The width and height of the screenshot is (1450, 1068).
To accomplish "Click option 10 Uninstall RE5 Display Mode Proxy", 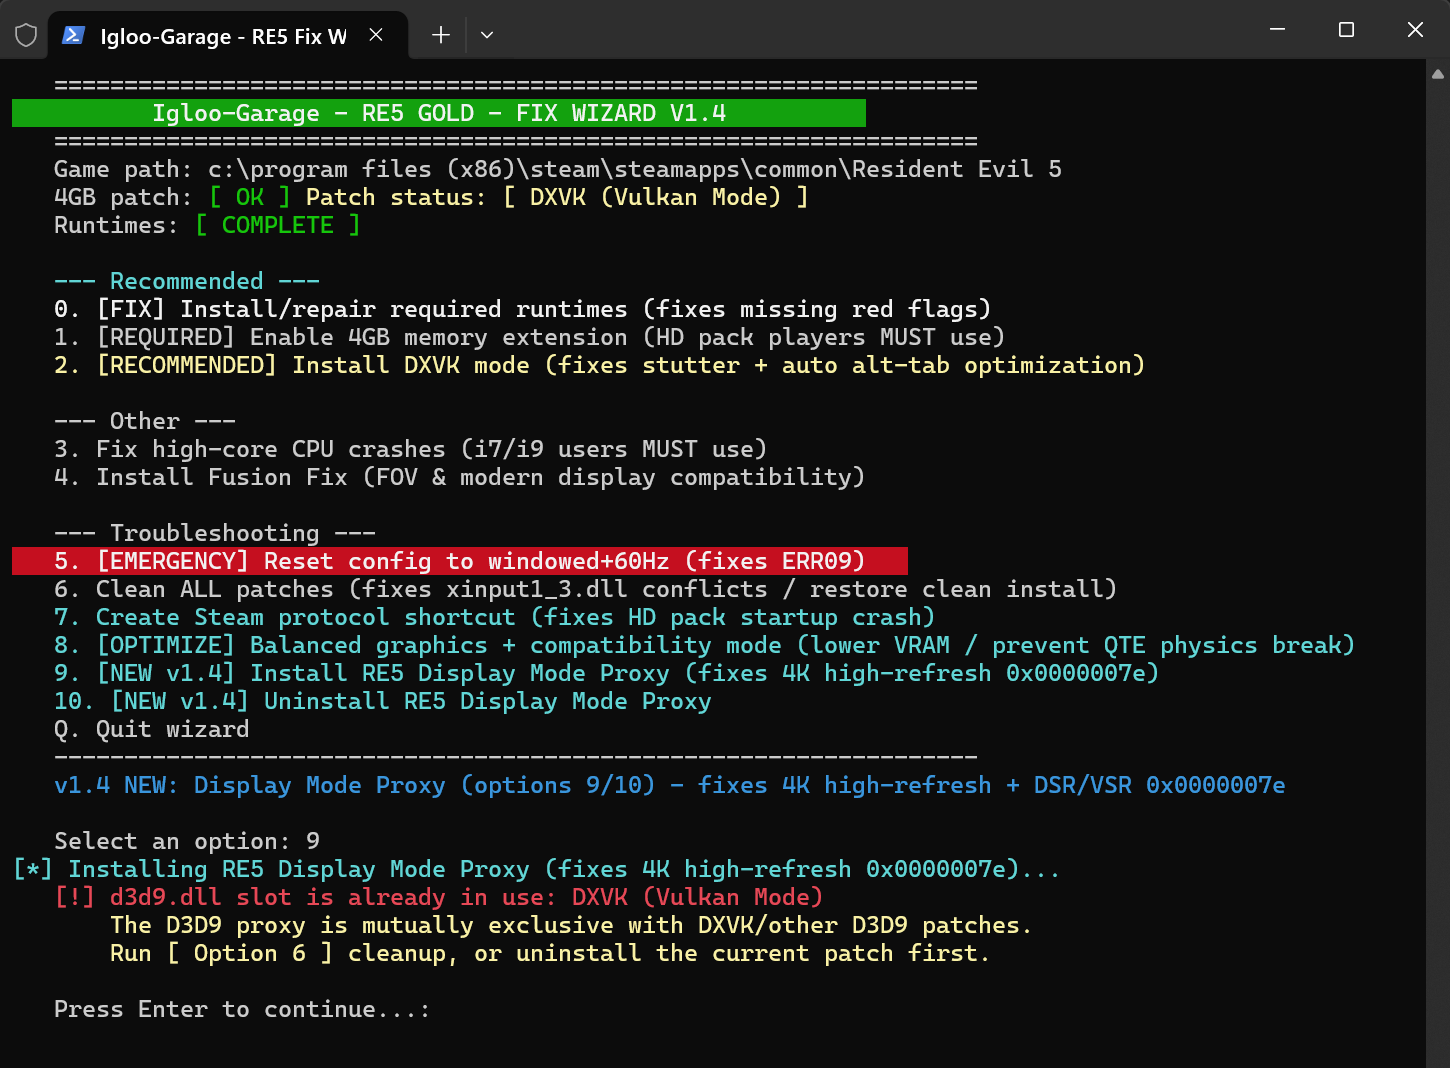I will tap(382, 701).
